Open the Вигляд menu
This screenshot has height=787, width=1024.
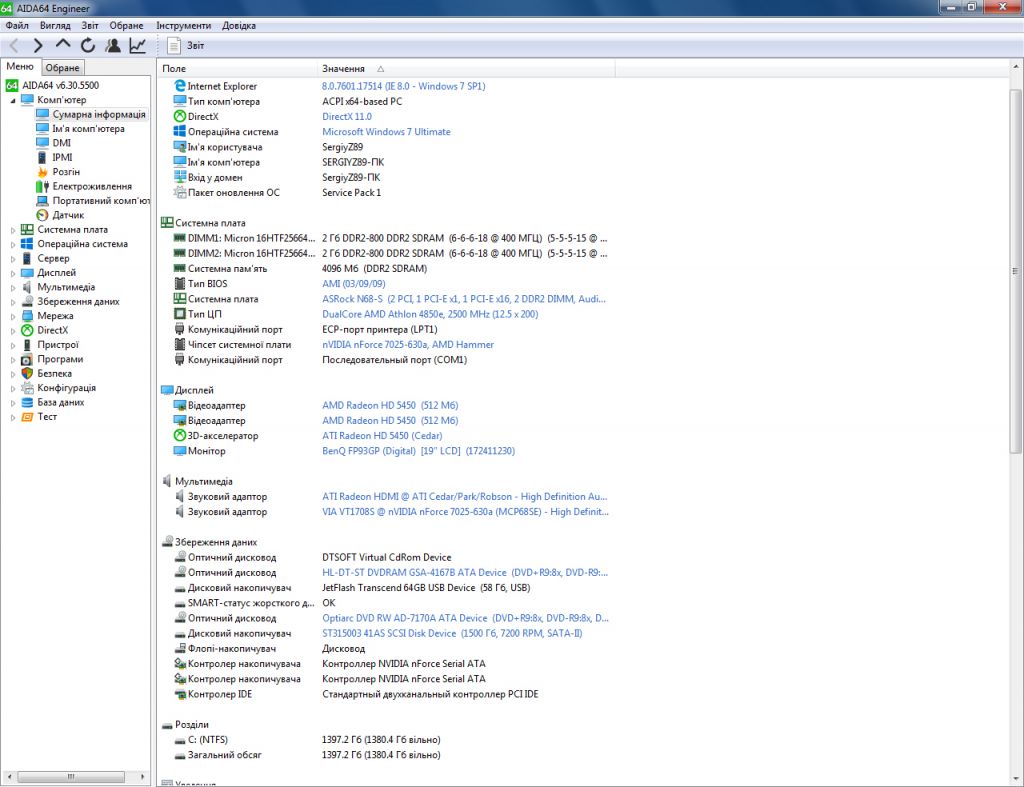point(55,25)
